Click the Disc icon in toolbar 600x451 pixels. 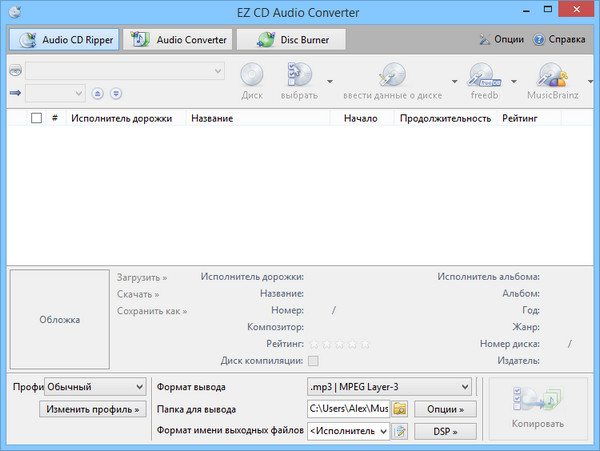[252, 75]
